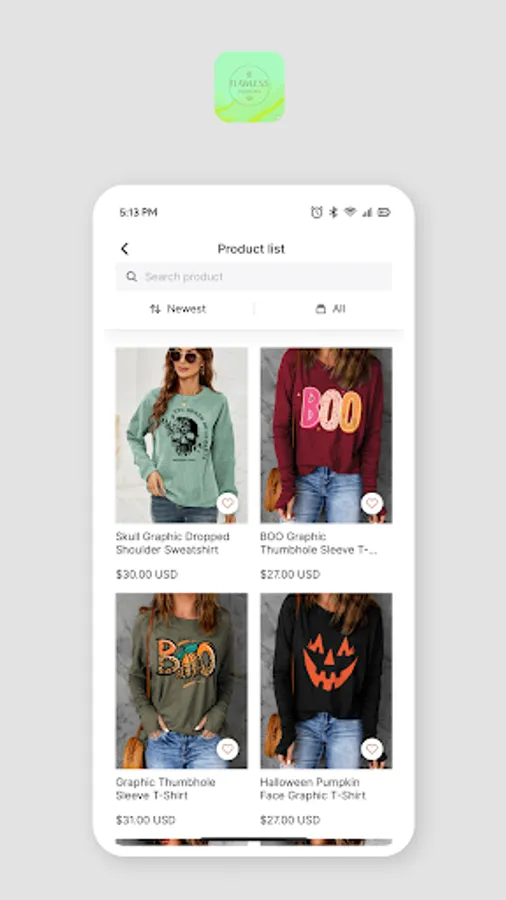Select the maroon BOO shirt image

(326, 435)
